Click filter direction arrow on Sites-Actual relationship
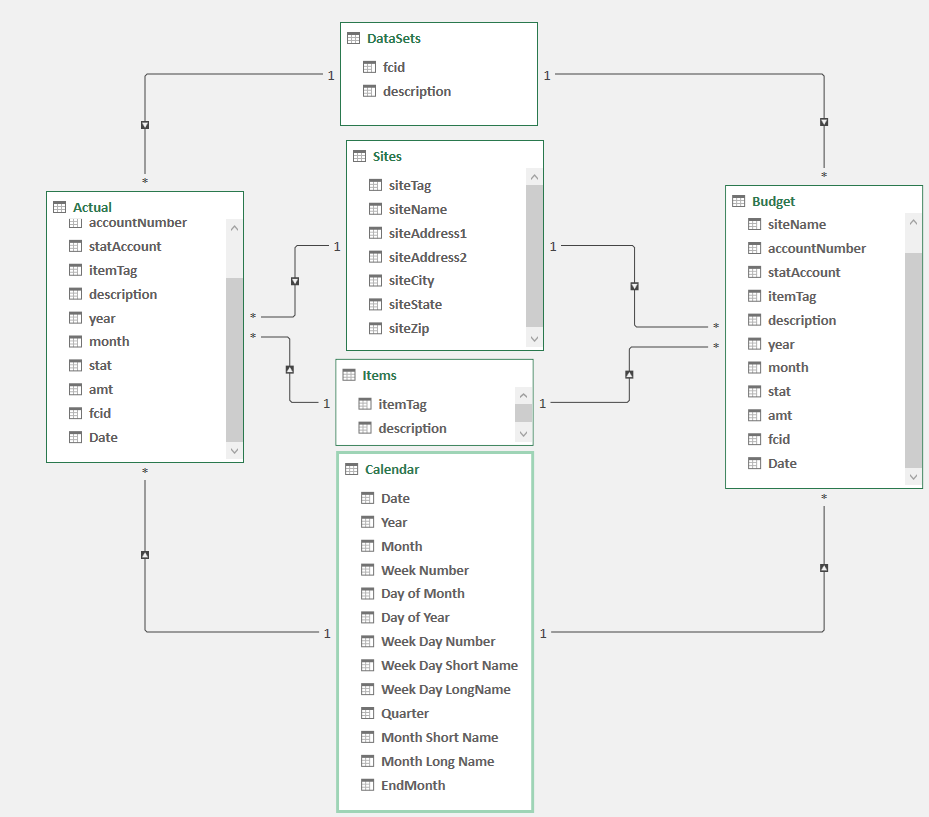 point(295,281)
